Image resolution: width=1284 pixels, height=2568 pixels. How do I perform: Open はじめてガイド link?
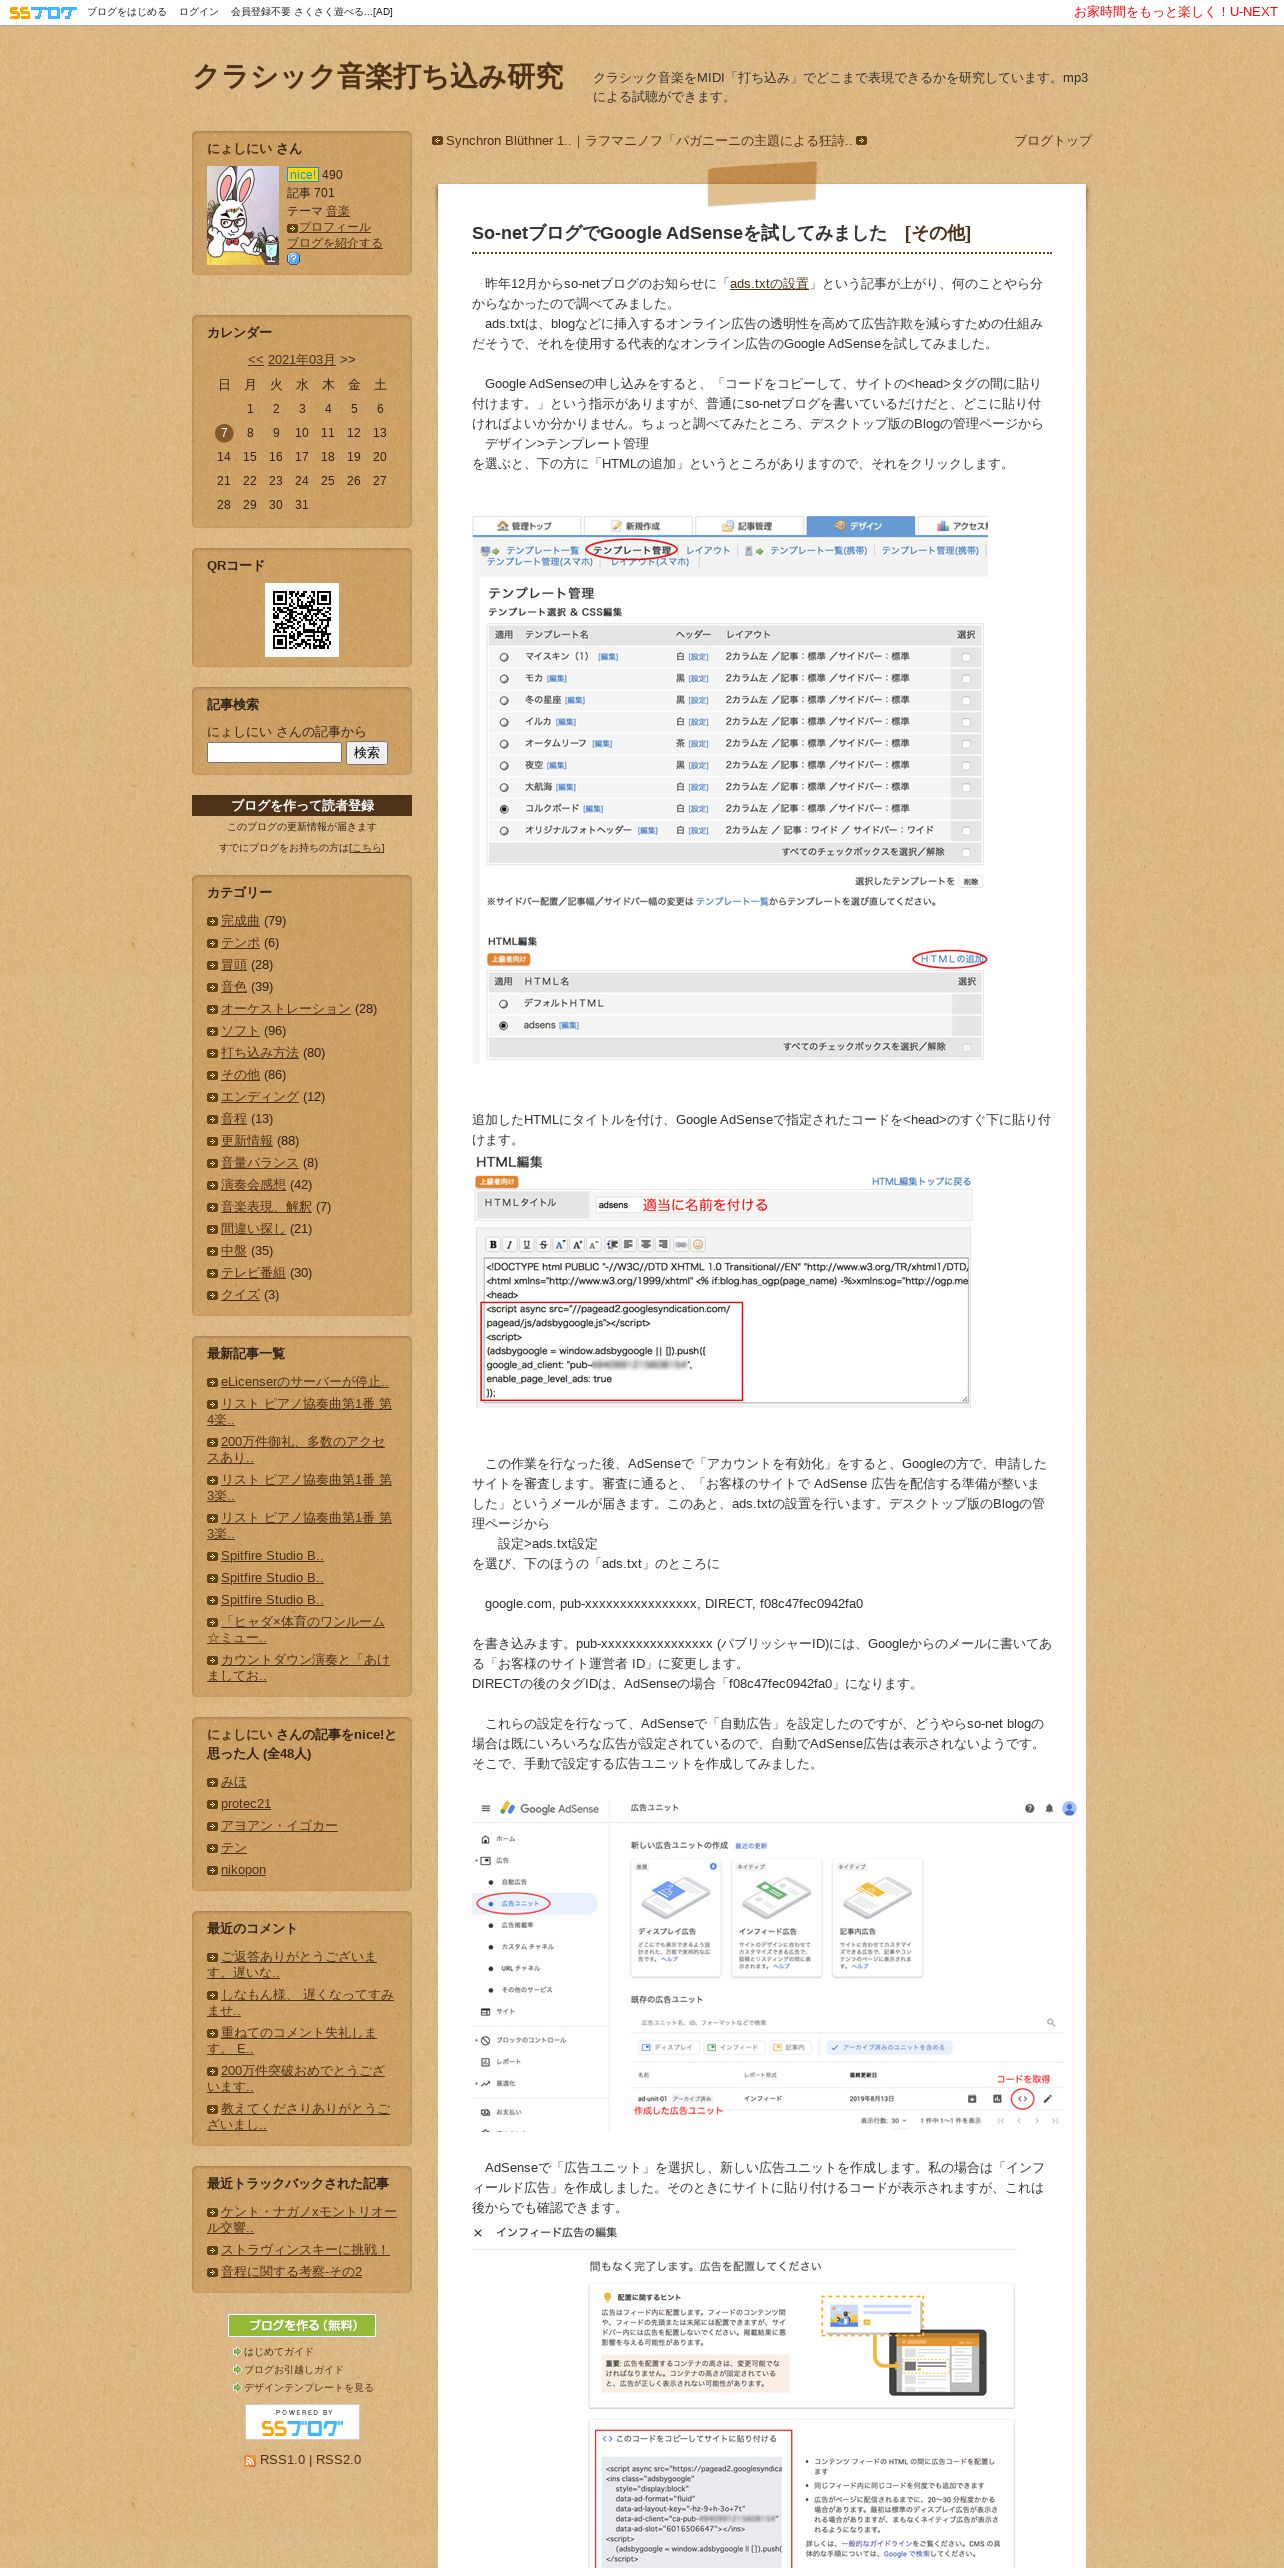tap(278, 2352)
